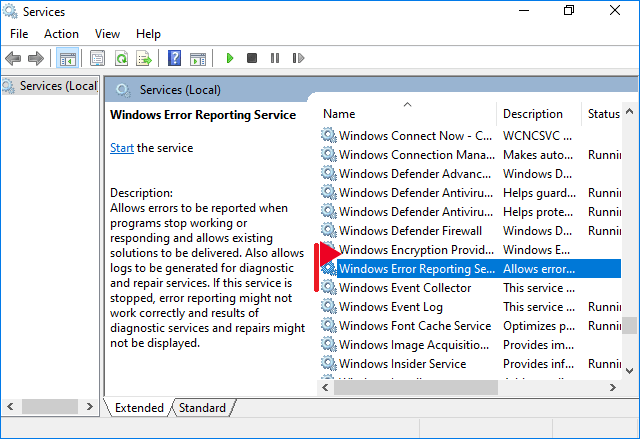Click console tree scroll left arrow

11,406
